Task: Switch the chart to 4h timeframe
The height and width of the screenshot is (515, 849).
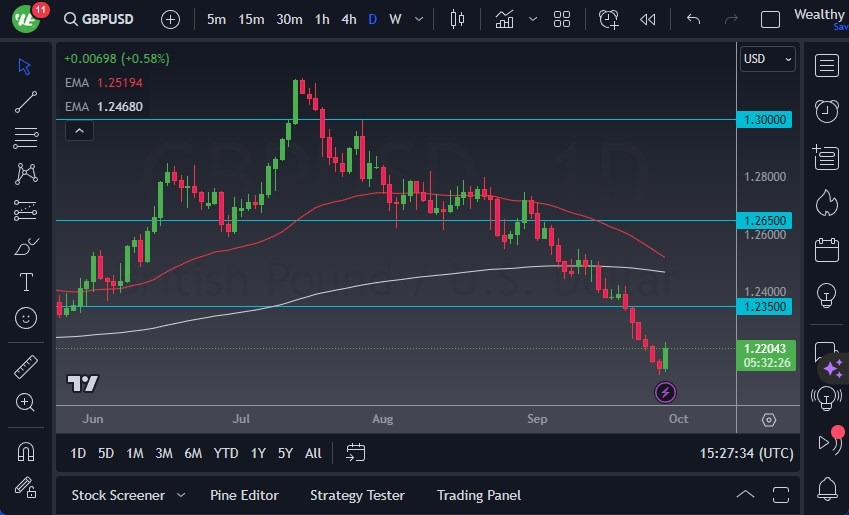Action: pos(348,19)
